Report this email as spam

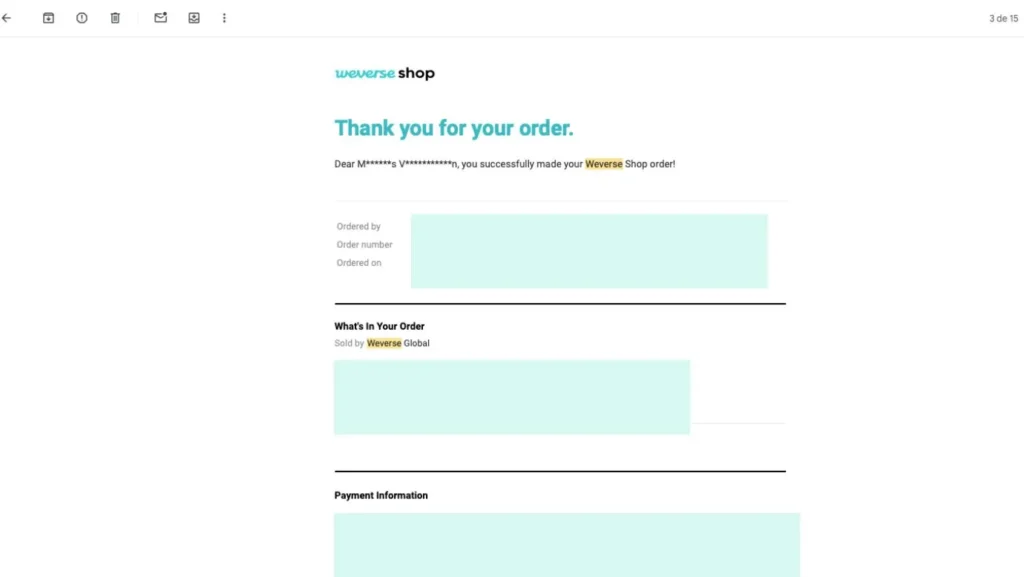82,18
